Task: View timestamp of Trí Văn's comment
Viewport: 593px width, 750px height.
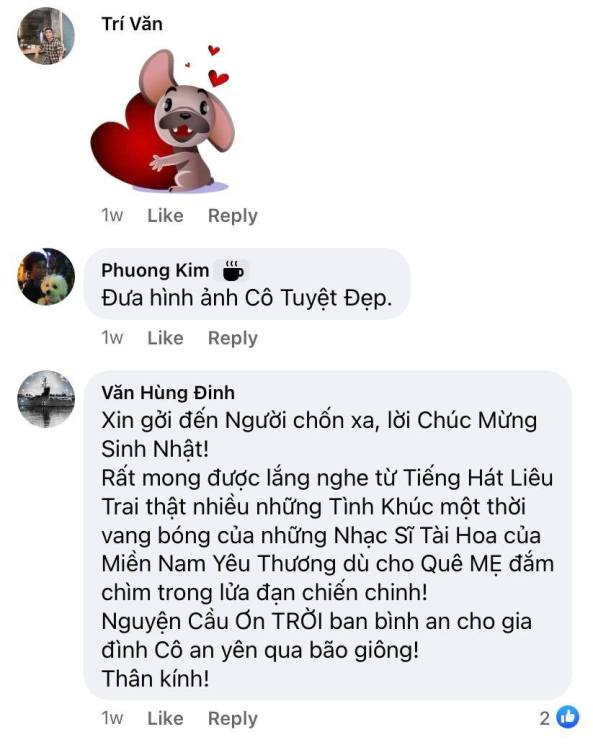Action: pos(112,216)
